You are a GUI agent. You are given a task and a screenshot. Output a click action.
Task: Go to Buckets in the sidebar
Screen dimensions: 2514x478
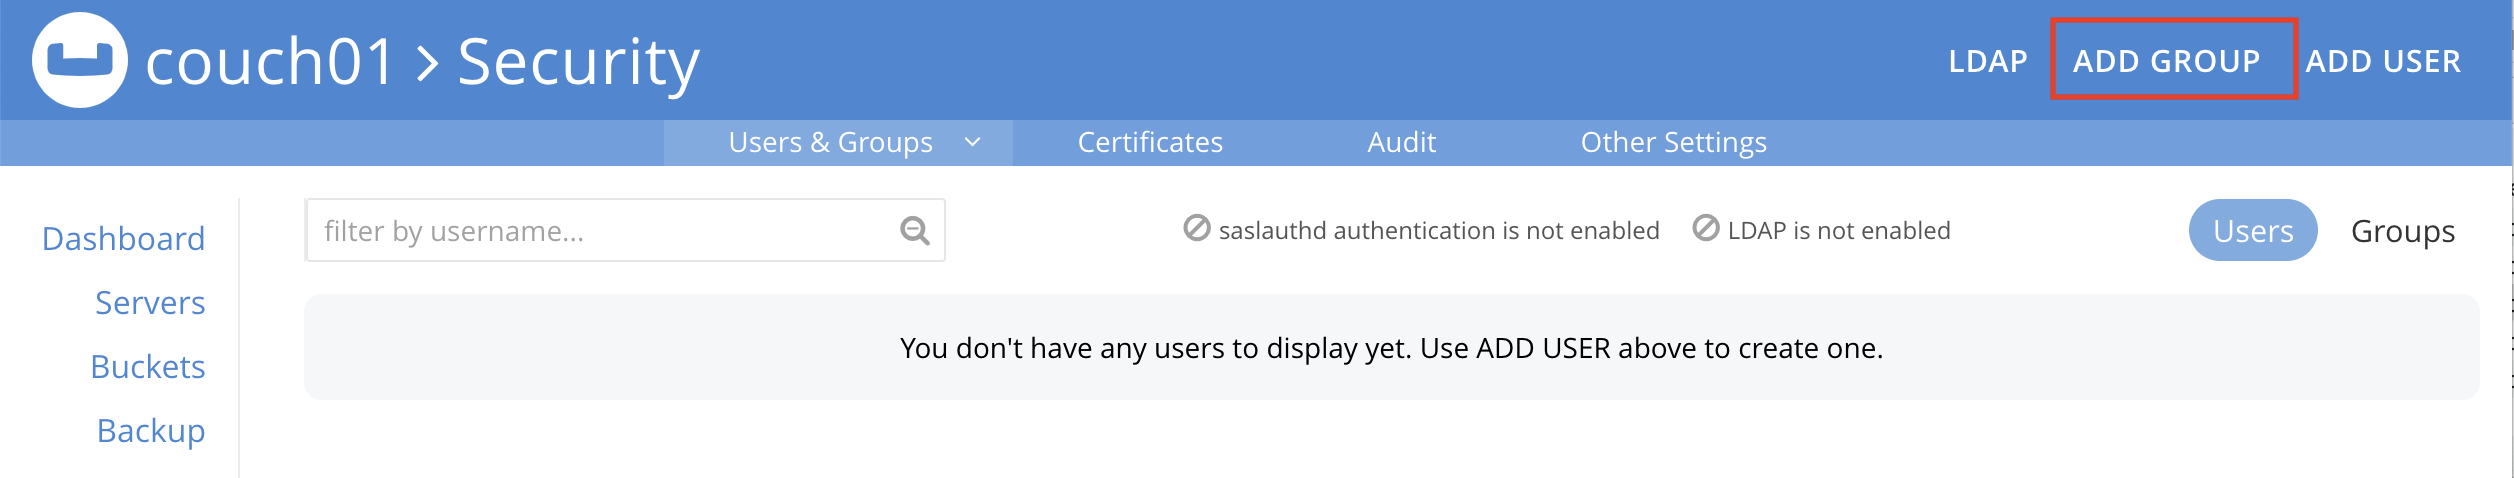click(x=148, y=367)
